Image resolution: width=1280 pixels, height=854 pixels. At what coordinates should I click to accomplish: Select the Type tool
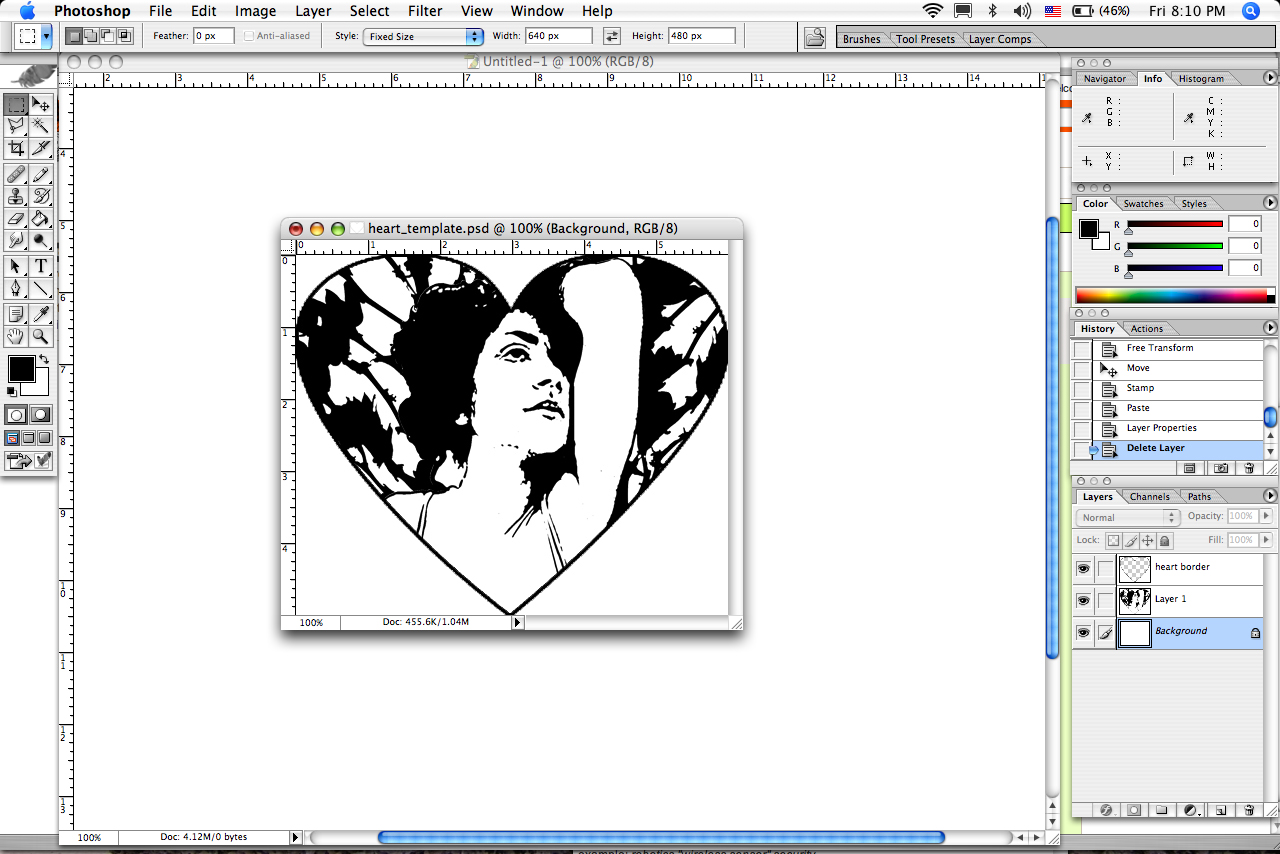point(41,266)
